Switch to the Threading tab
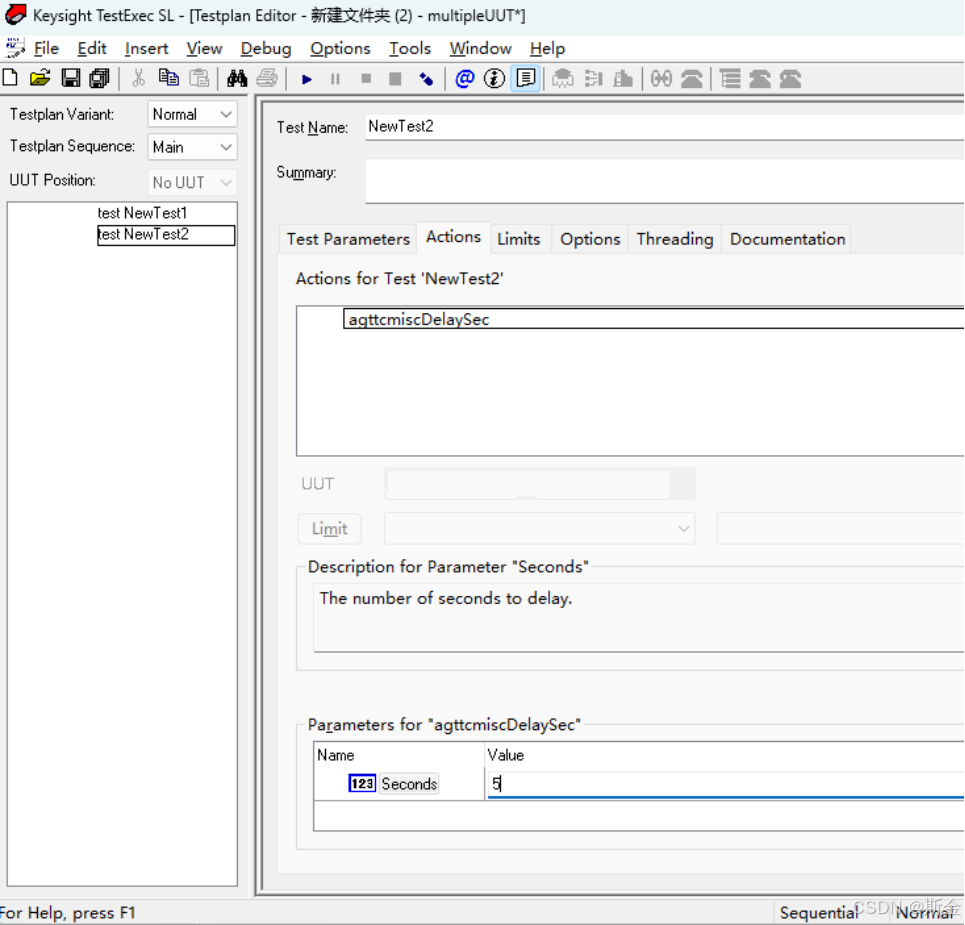The image size is (965, 925). coord(675,239)
